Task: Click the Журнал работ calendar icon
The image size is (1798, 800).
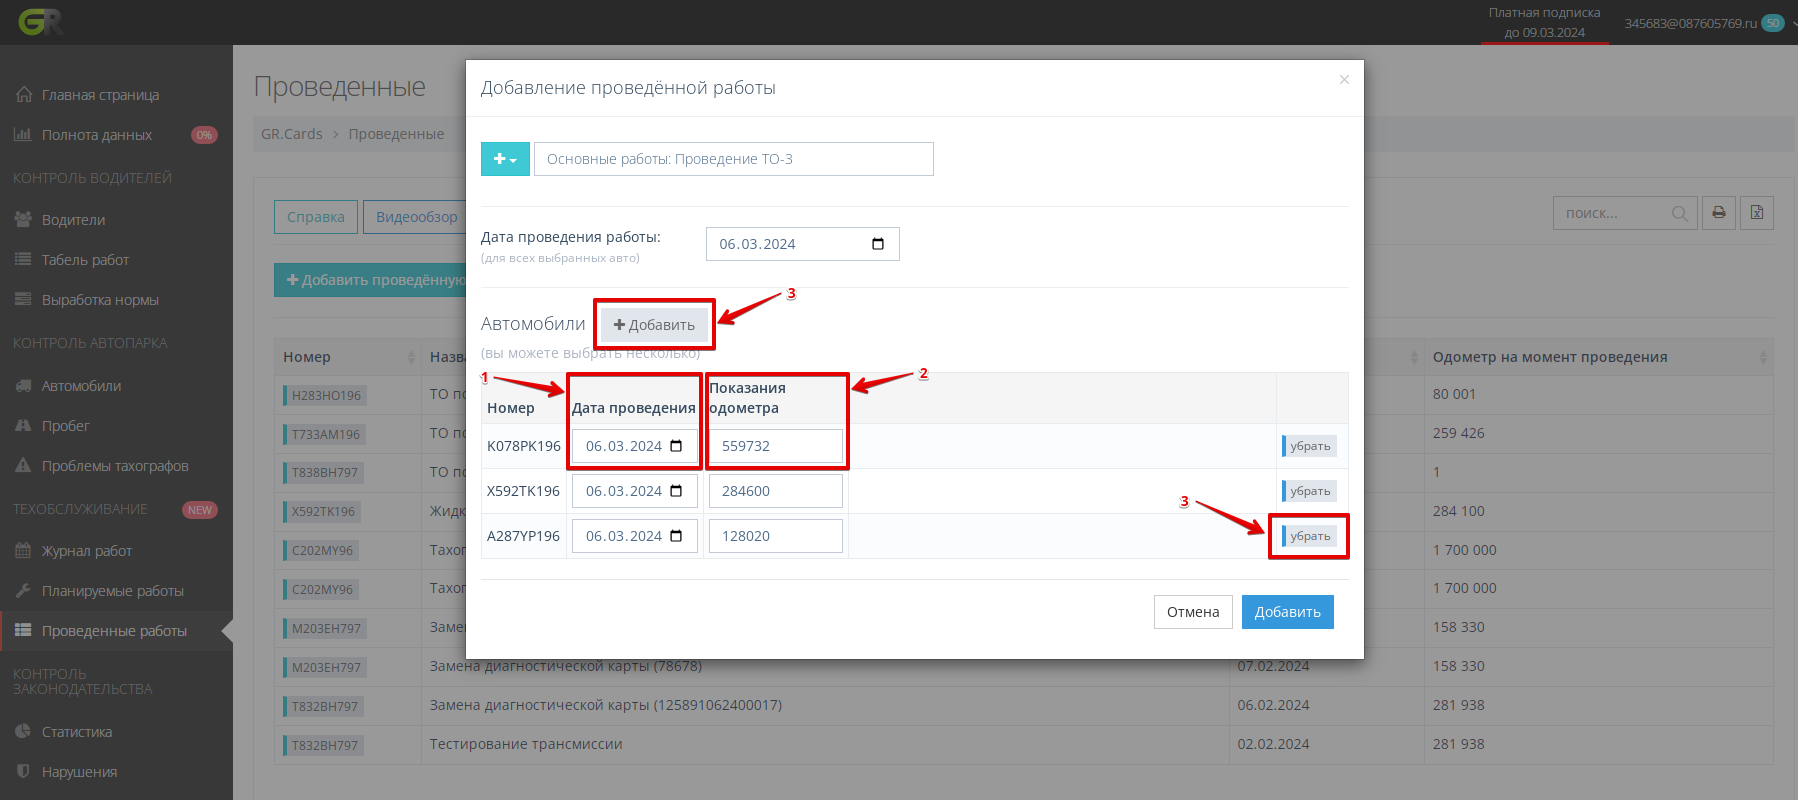Action: pyautogui.click(x=23, y=550)
